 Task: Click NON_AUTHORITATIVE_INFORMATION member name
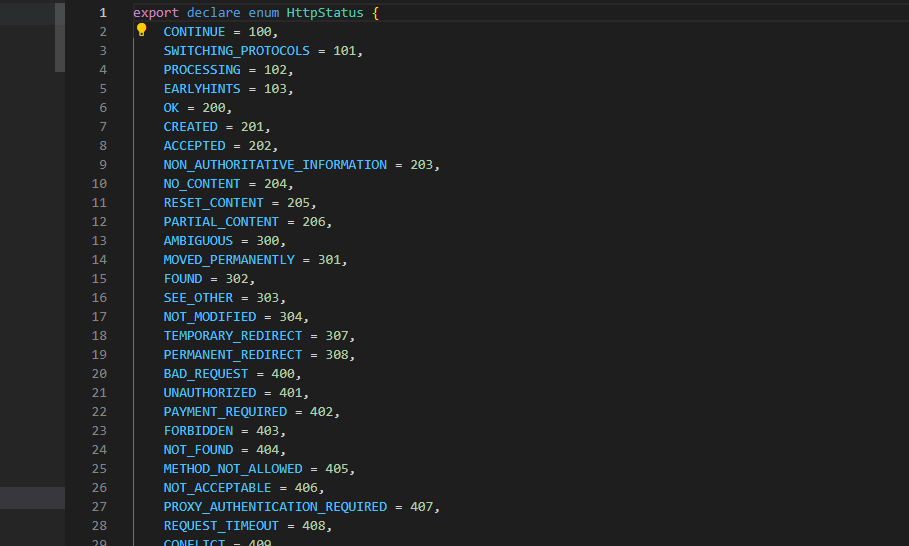tap(275, 165)
